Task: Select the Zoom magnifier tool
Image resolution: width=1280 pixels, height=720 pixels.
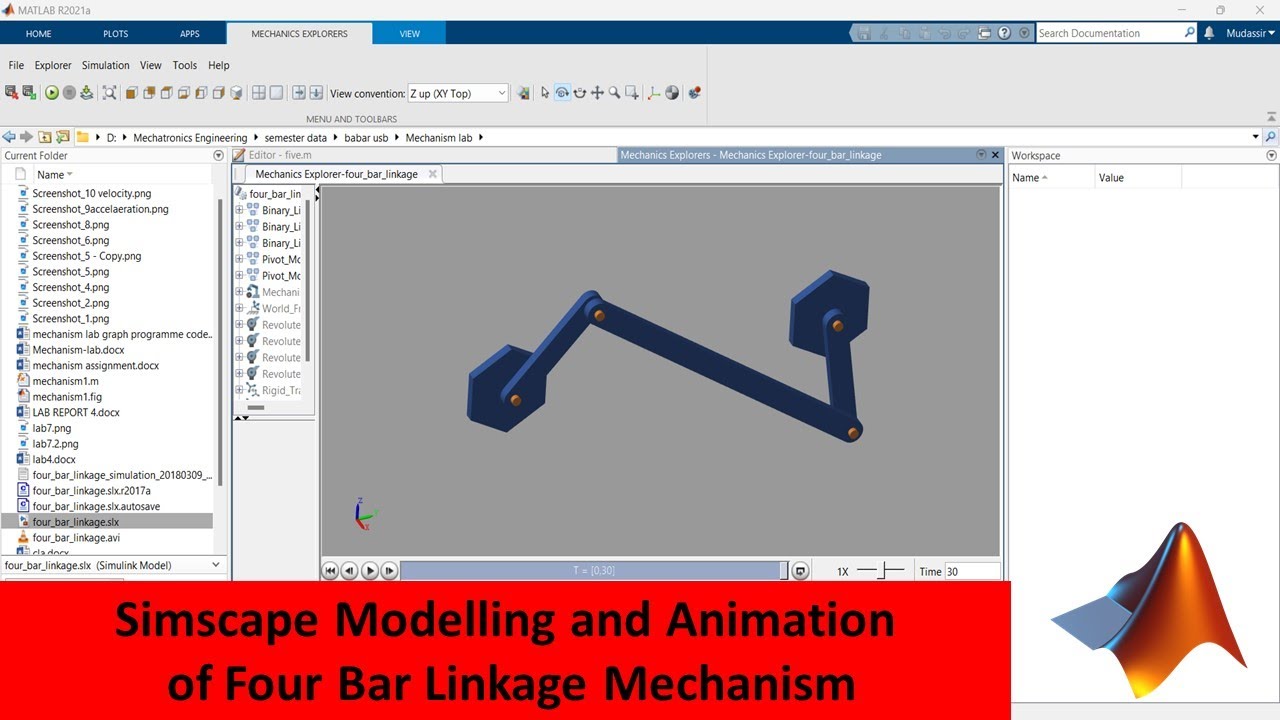Action: pyautogui.click(x=614, y=93)
